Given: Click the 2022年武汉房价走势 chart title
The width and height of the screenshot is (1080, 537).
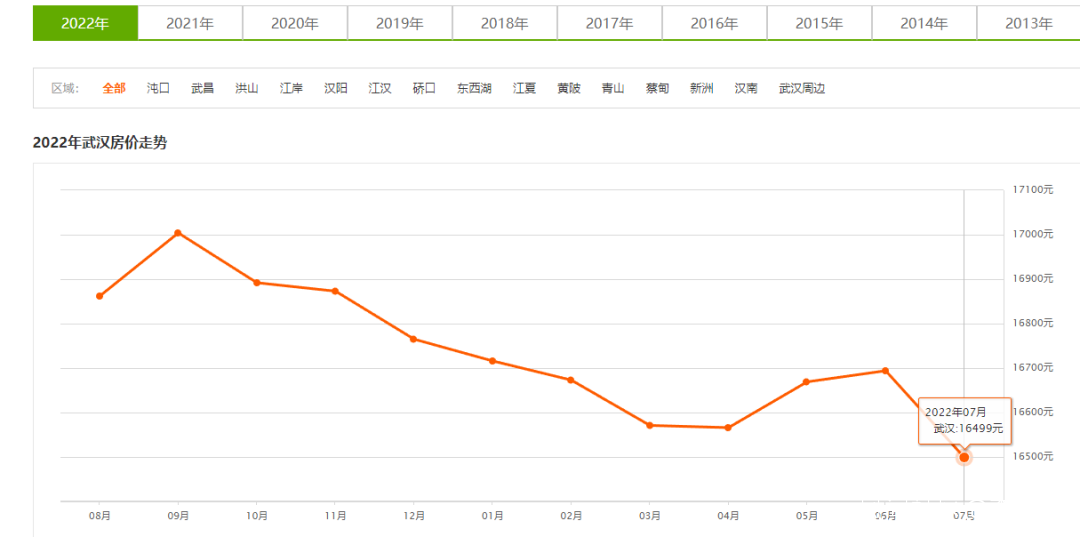Looking at the screenshot, I should (x=100, y=144).
